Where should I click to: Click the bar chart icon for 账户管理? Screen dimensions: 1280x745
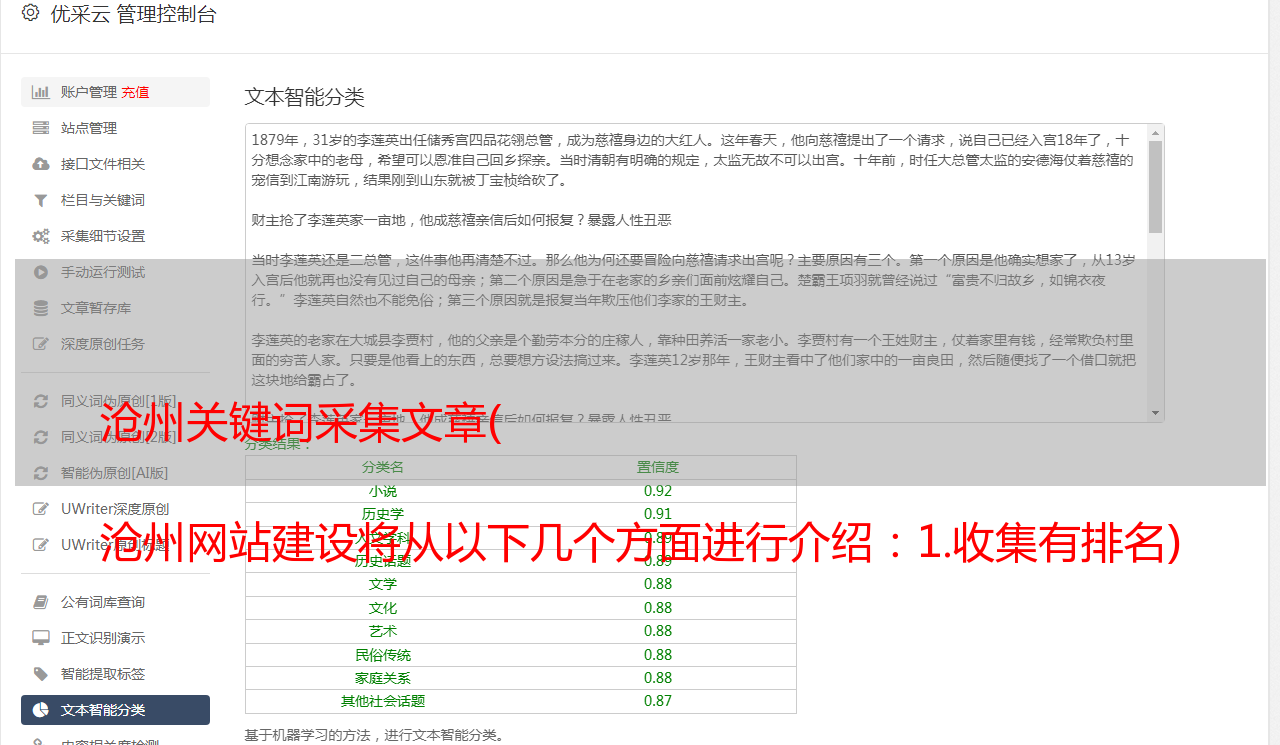click(41, 92)
